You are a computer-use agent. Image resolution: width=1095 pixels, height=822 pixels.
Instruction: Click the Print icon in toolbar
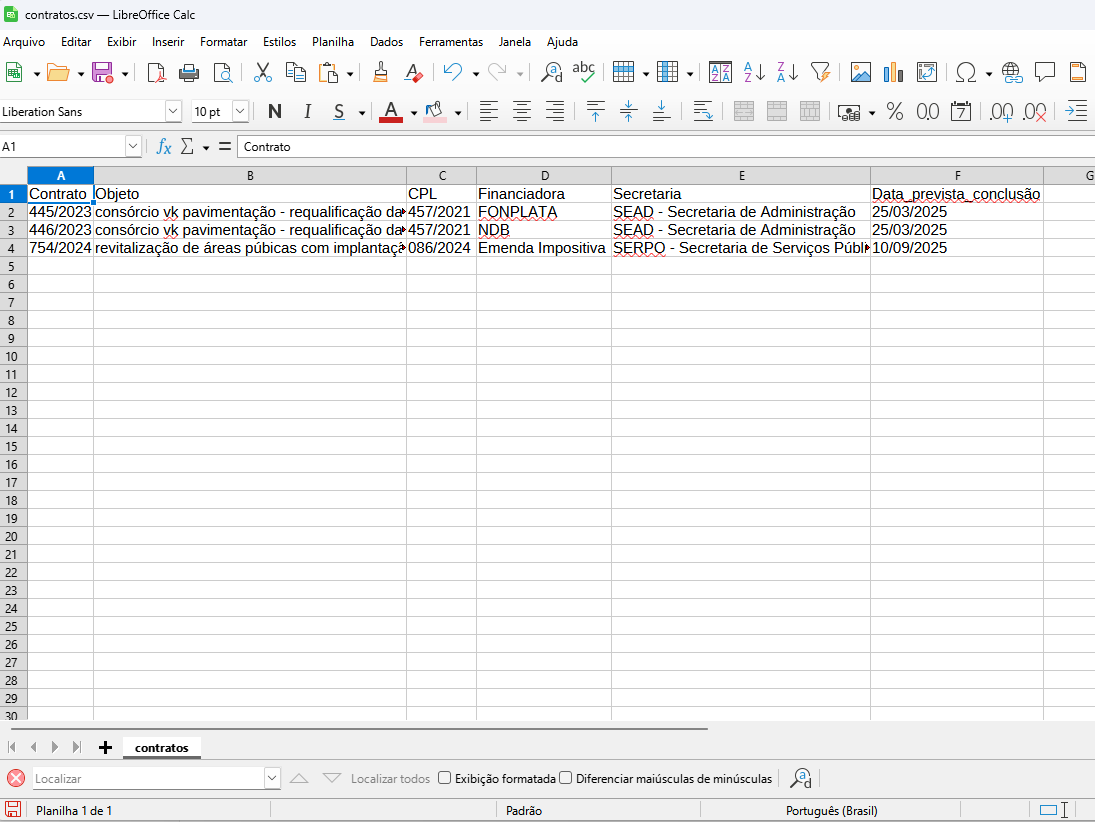point(189,72)
